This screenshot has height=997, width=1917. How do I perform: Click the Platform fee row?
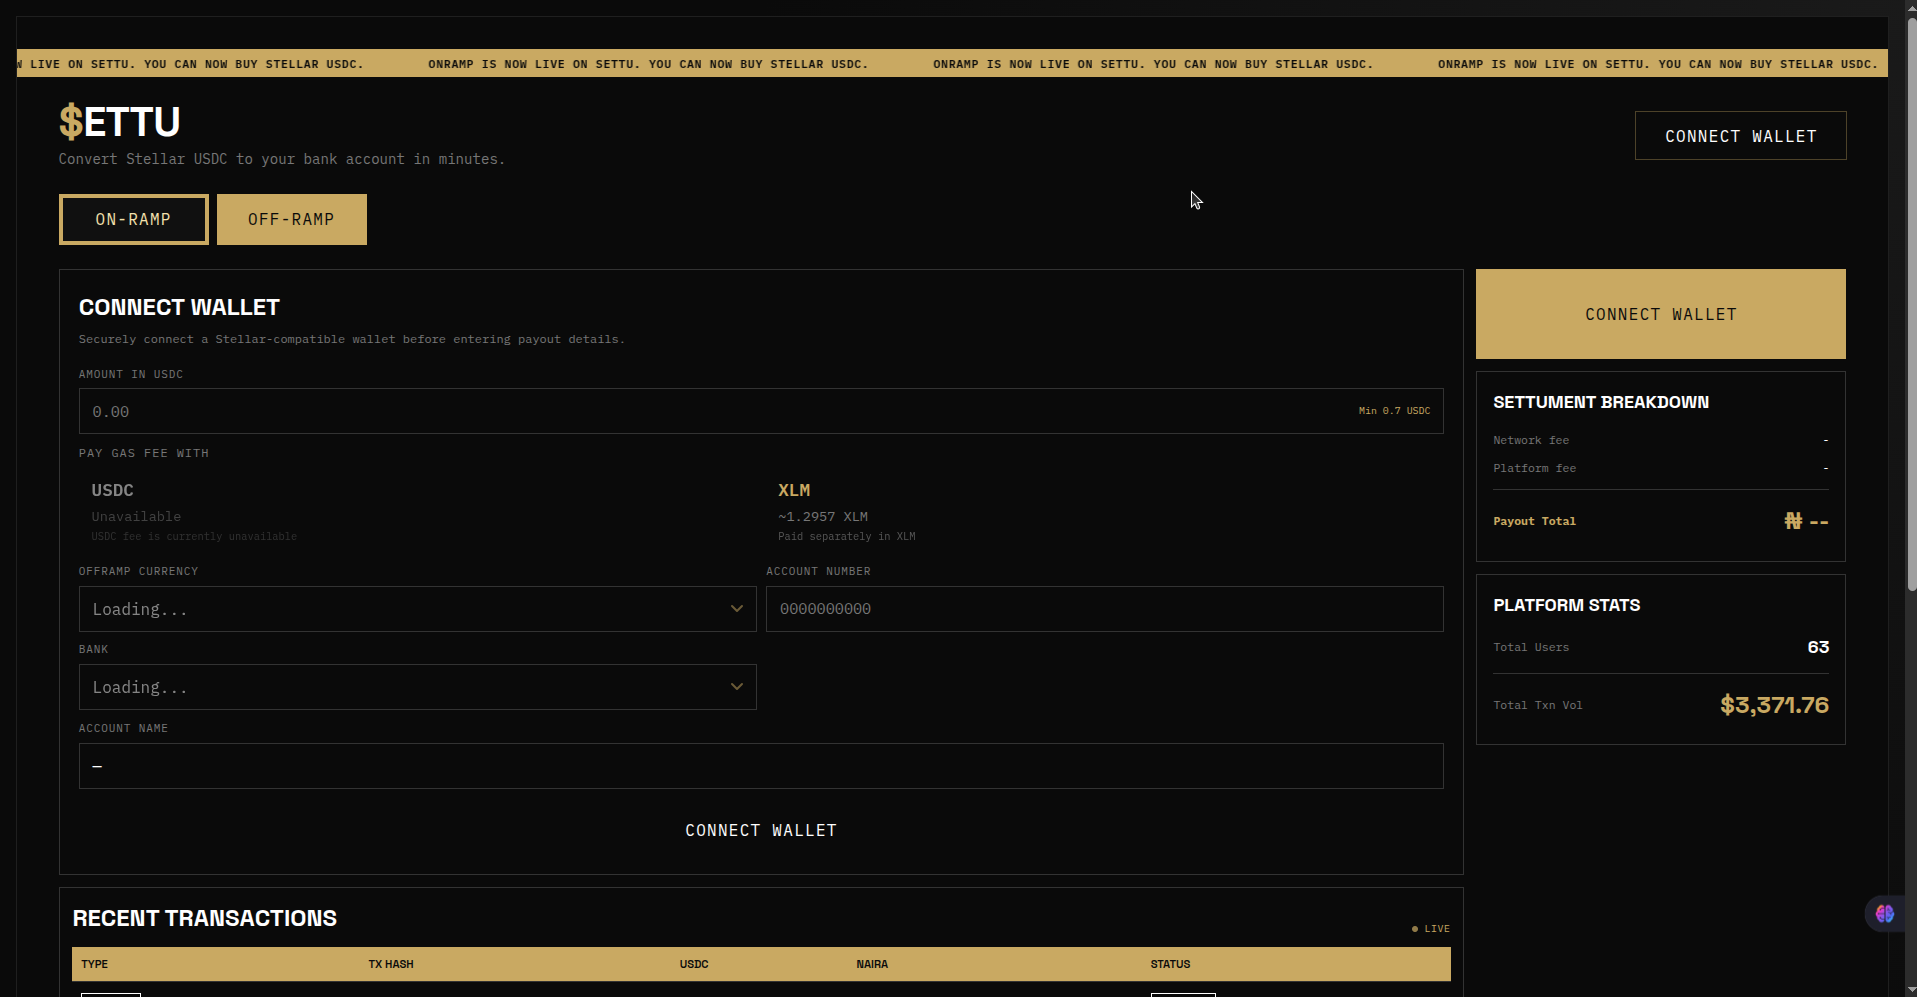1660,468
